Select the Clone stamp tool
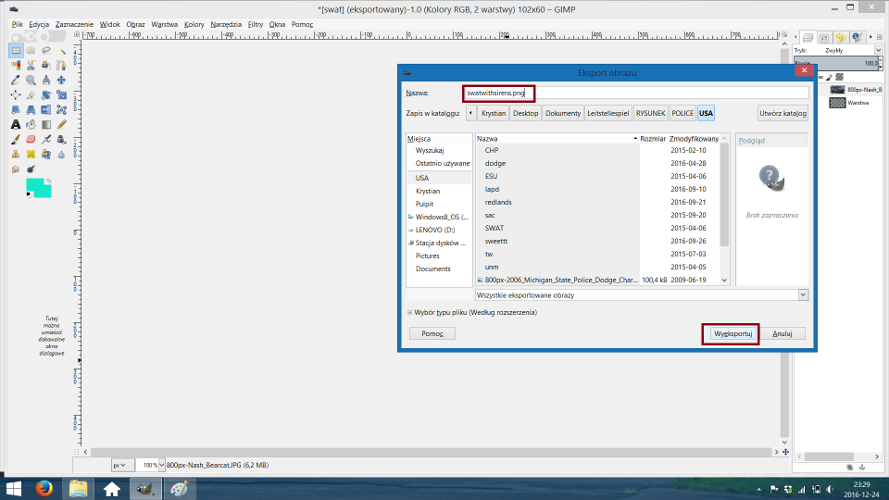The width and height of the screenshot is (889, 500). (16, 154)
